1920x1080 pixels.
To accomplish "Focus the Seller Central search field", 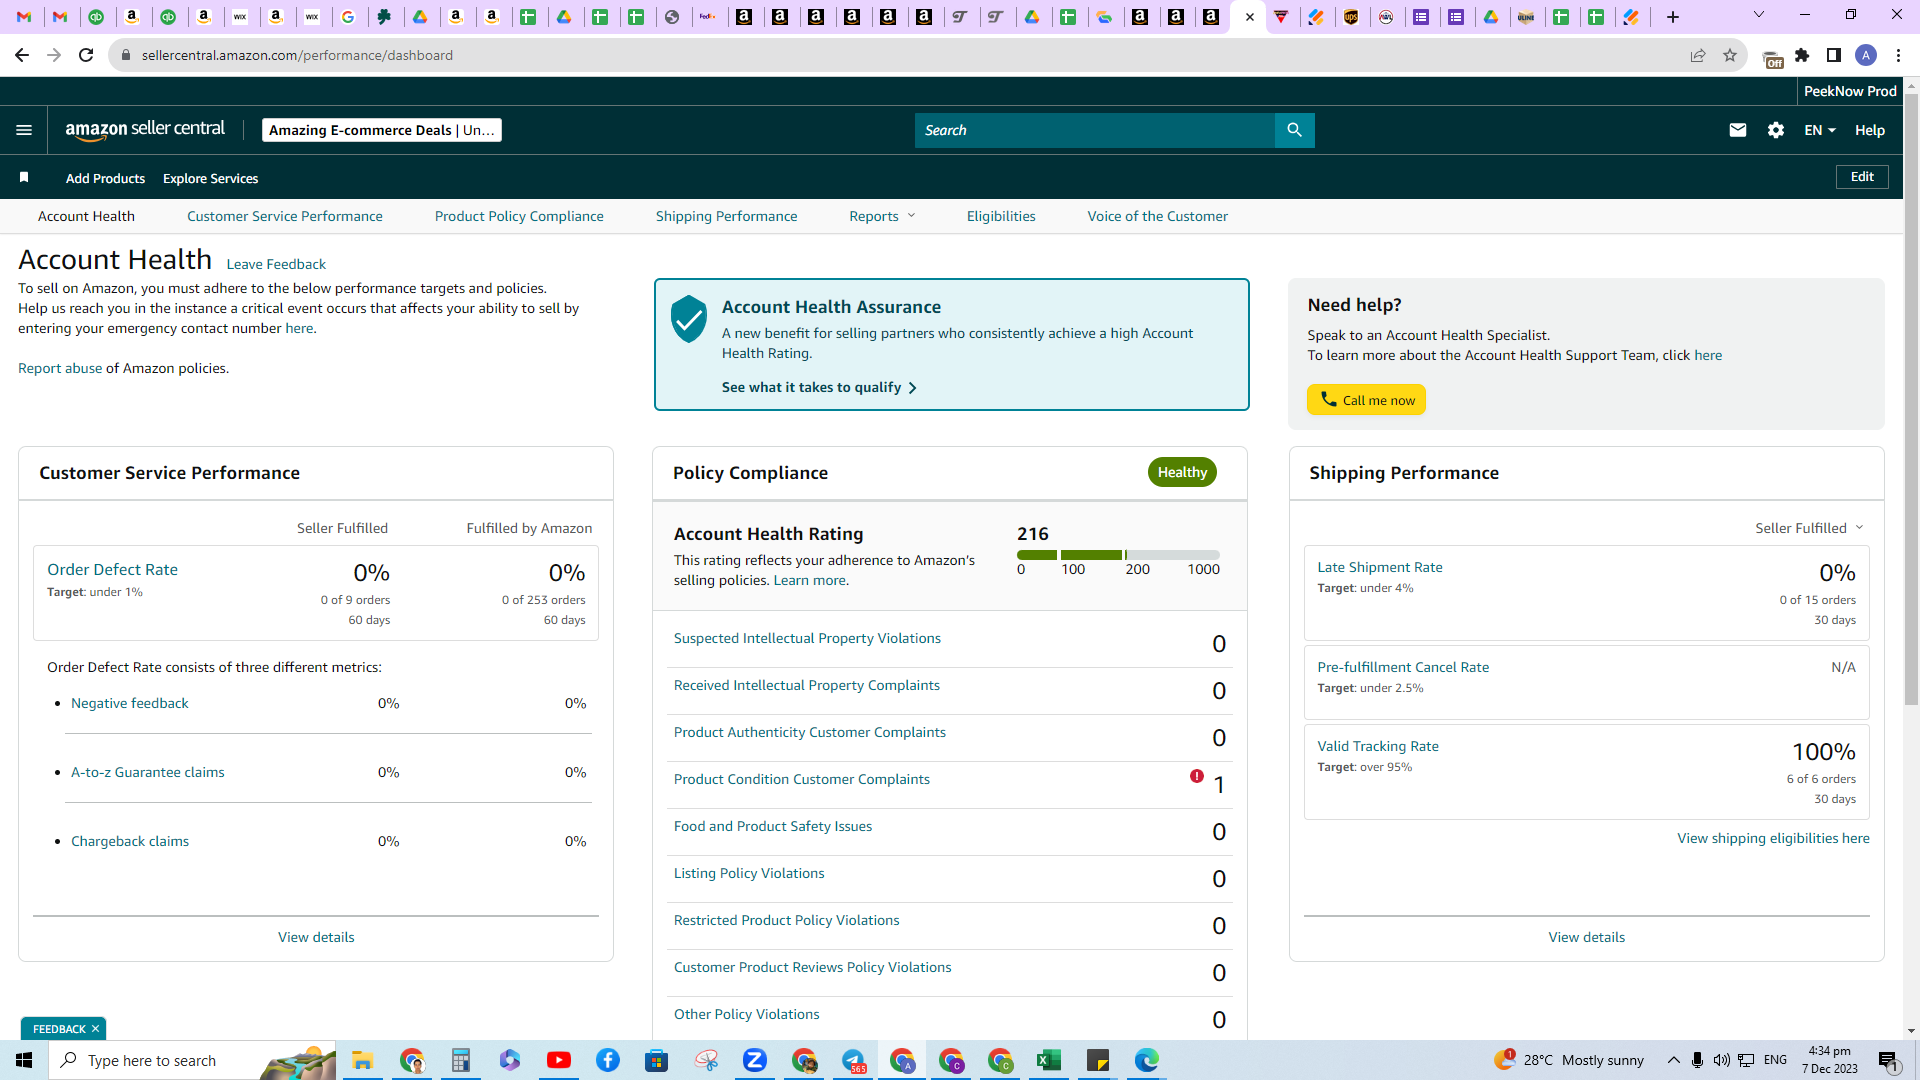I will [1095, 130].
